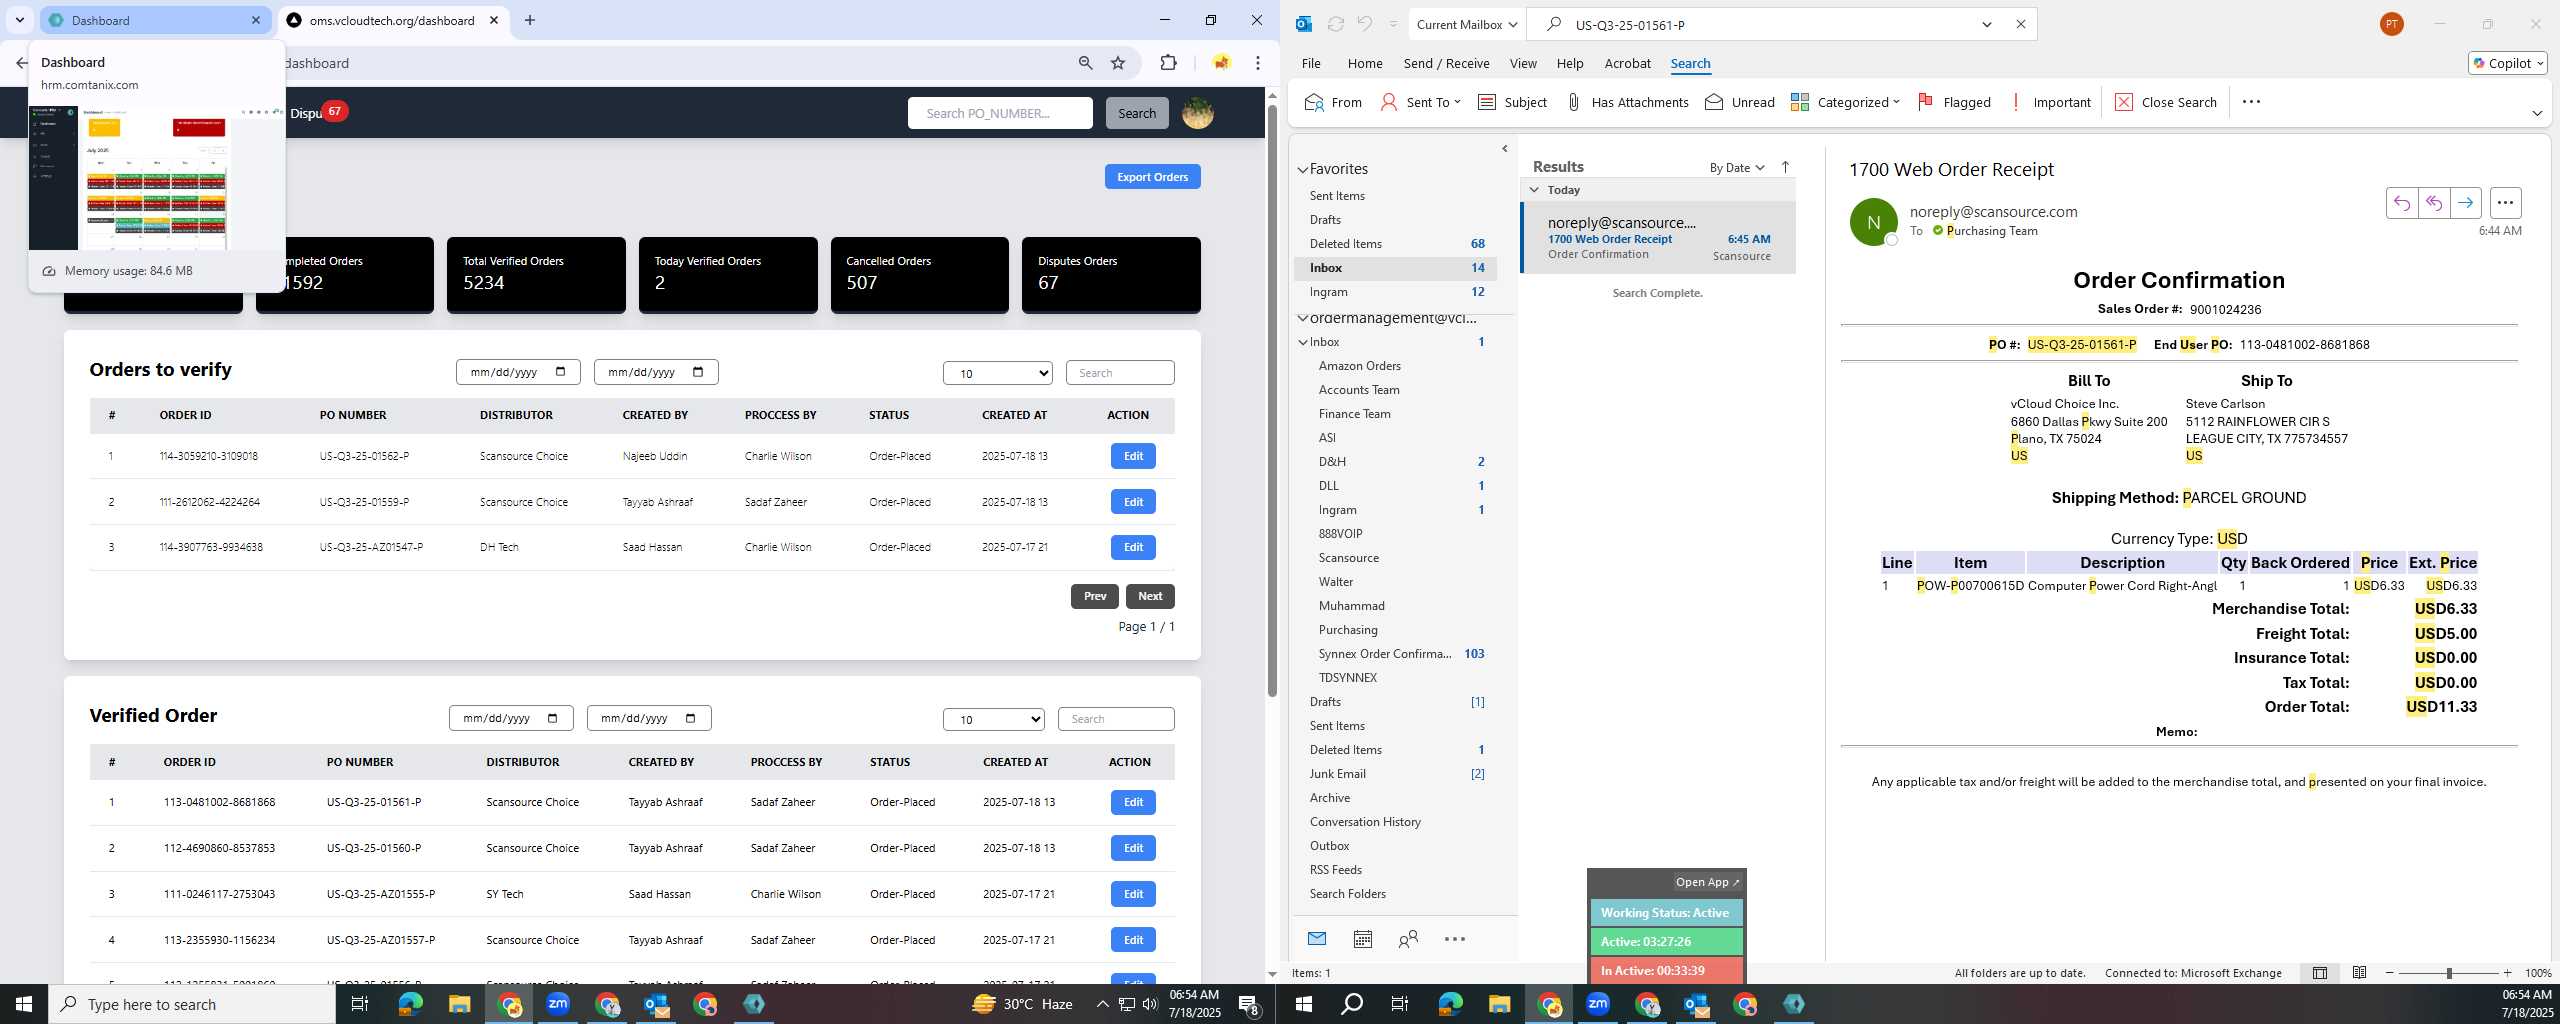Switch to the Home ribbon tab

point(1365,63)
